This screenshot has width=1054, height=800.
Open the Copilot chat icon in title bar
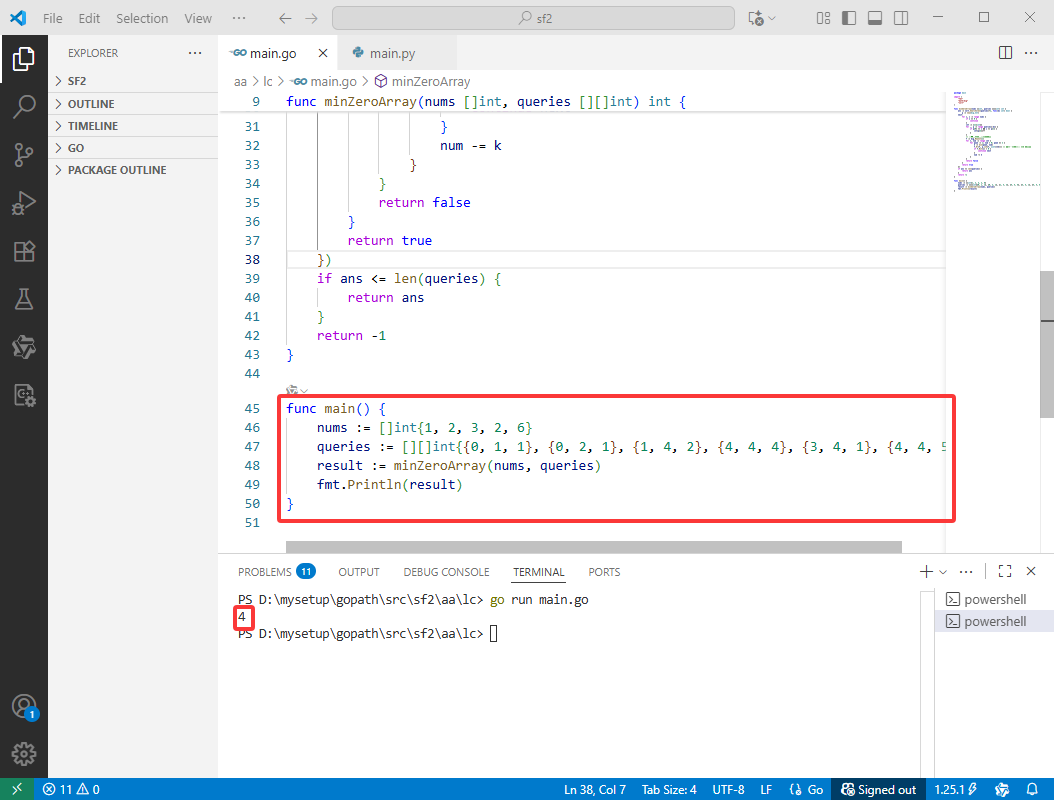tap(756, 18)
